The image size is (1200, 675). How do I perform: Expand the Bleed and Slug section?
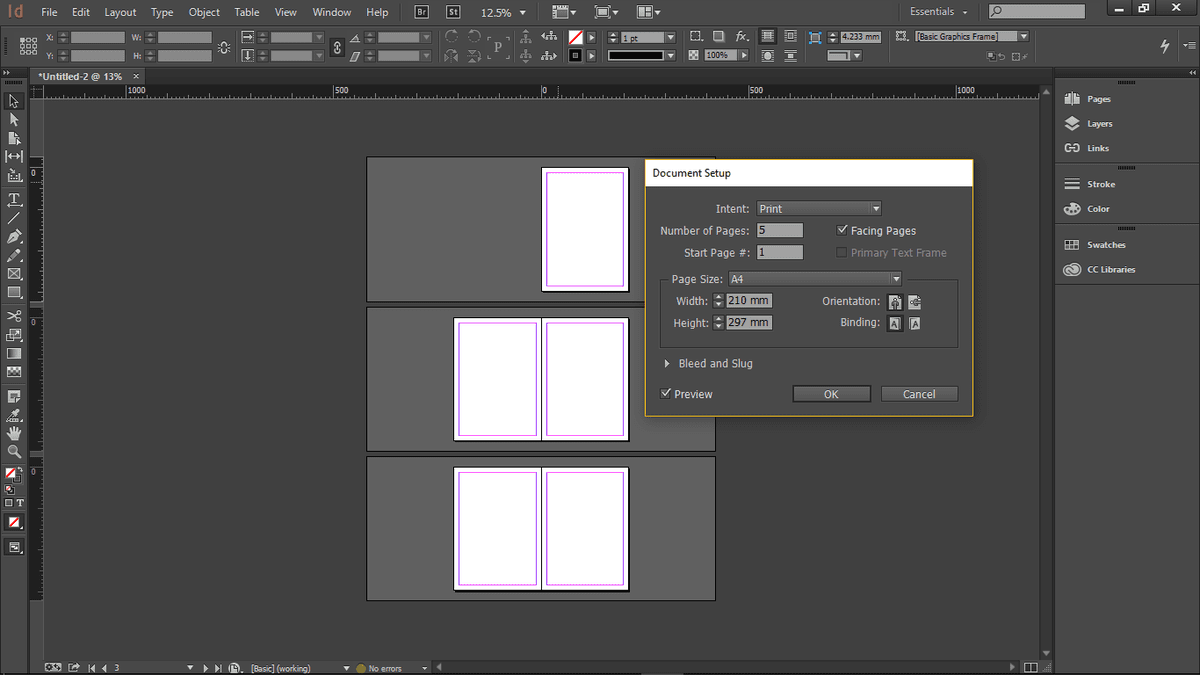(x=668, y=364)
